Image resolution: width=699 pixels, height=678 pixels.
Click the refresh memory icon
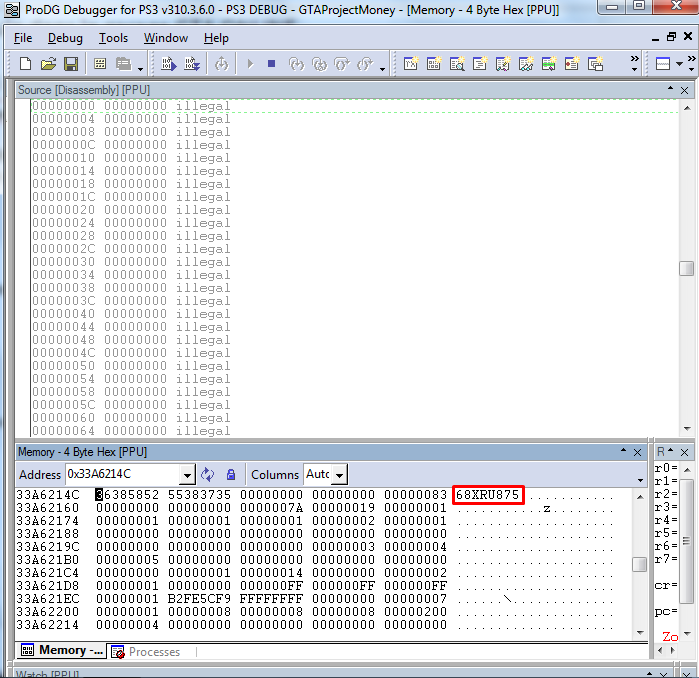pyautogui.click(x=207, y=475)
